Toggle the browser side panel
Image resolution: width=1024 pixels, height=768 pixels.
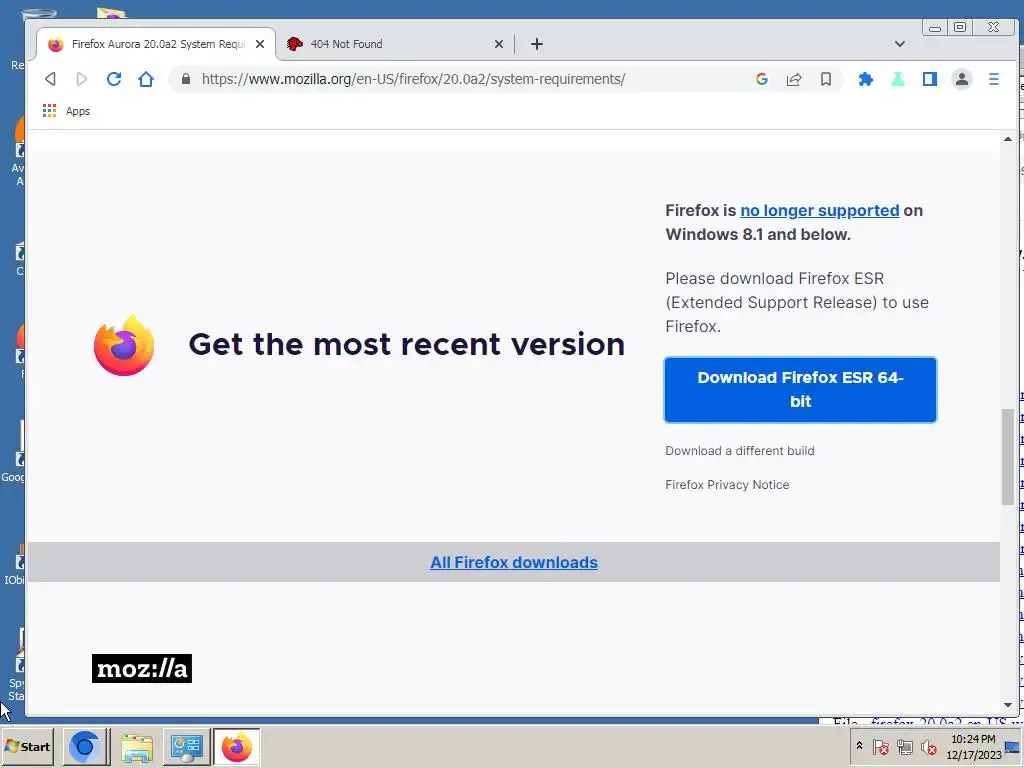(930, 79)
